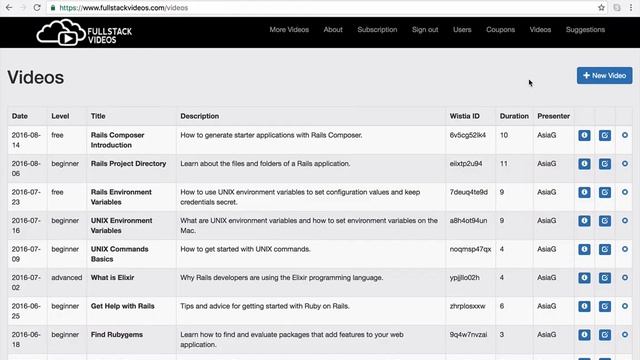Image resolution: width=640 pixels, height=360 pixels.
Task: Click the Elixir programming language description
Action: (282, 278)
